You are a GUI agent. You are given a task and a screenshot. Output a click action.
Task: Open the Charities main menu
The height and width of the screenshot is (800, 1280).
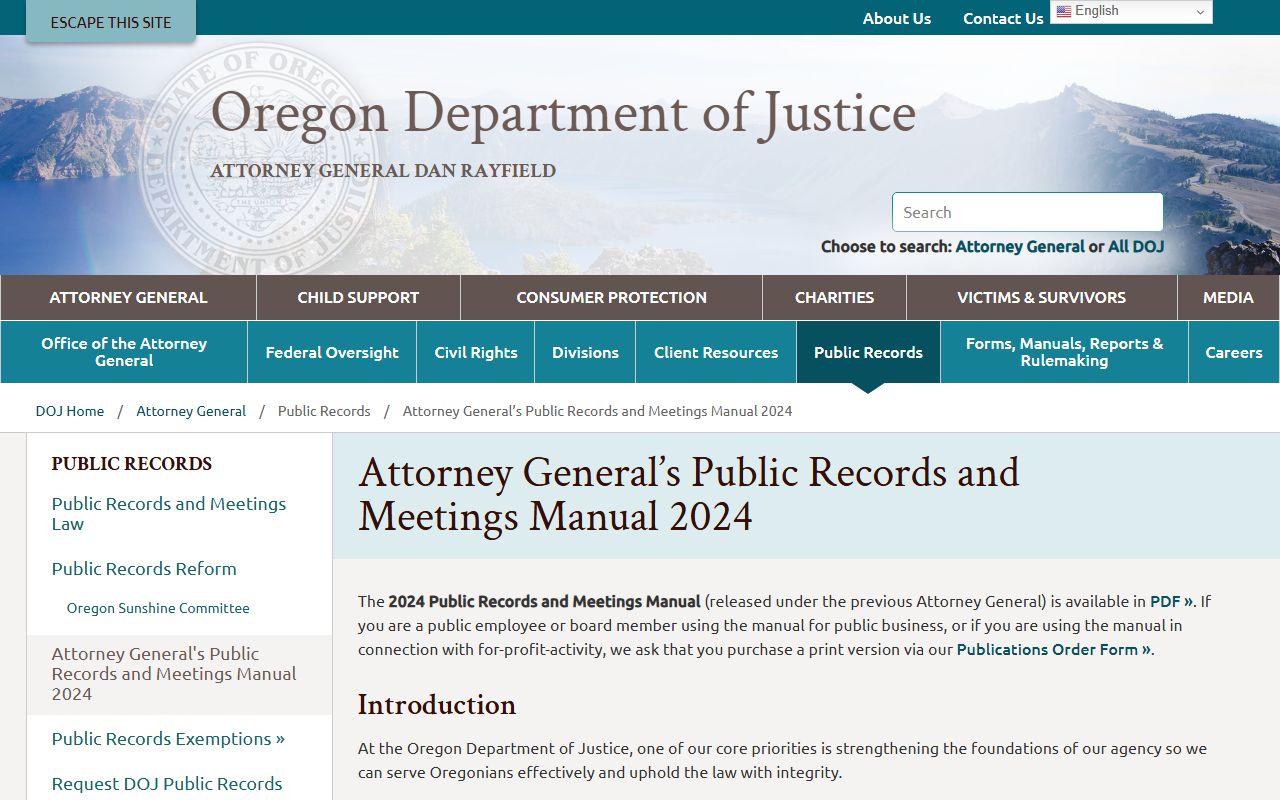click(x=834, y=297)
